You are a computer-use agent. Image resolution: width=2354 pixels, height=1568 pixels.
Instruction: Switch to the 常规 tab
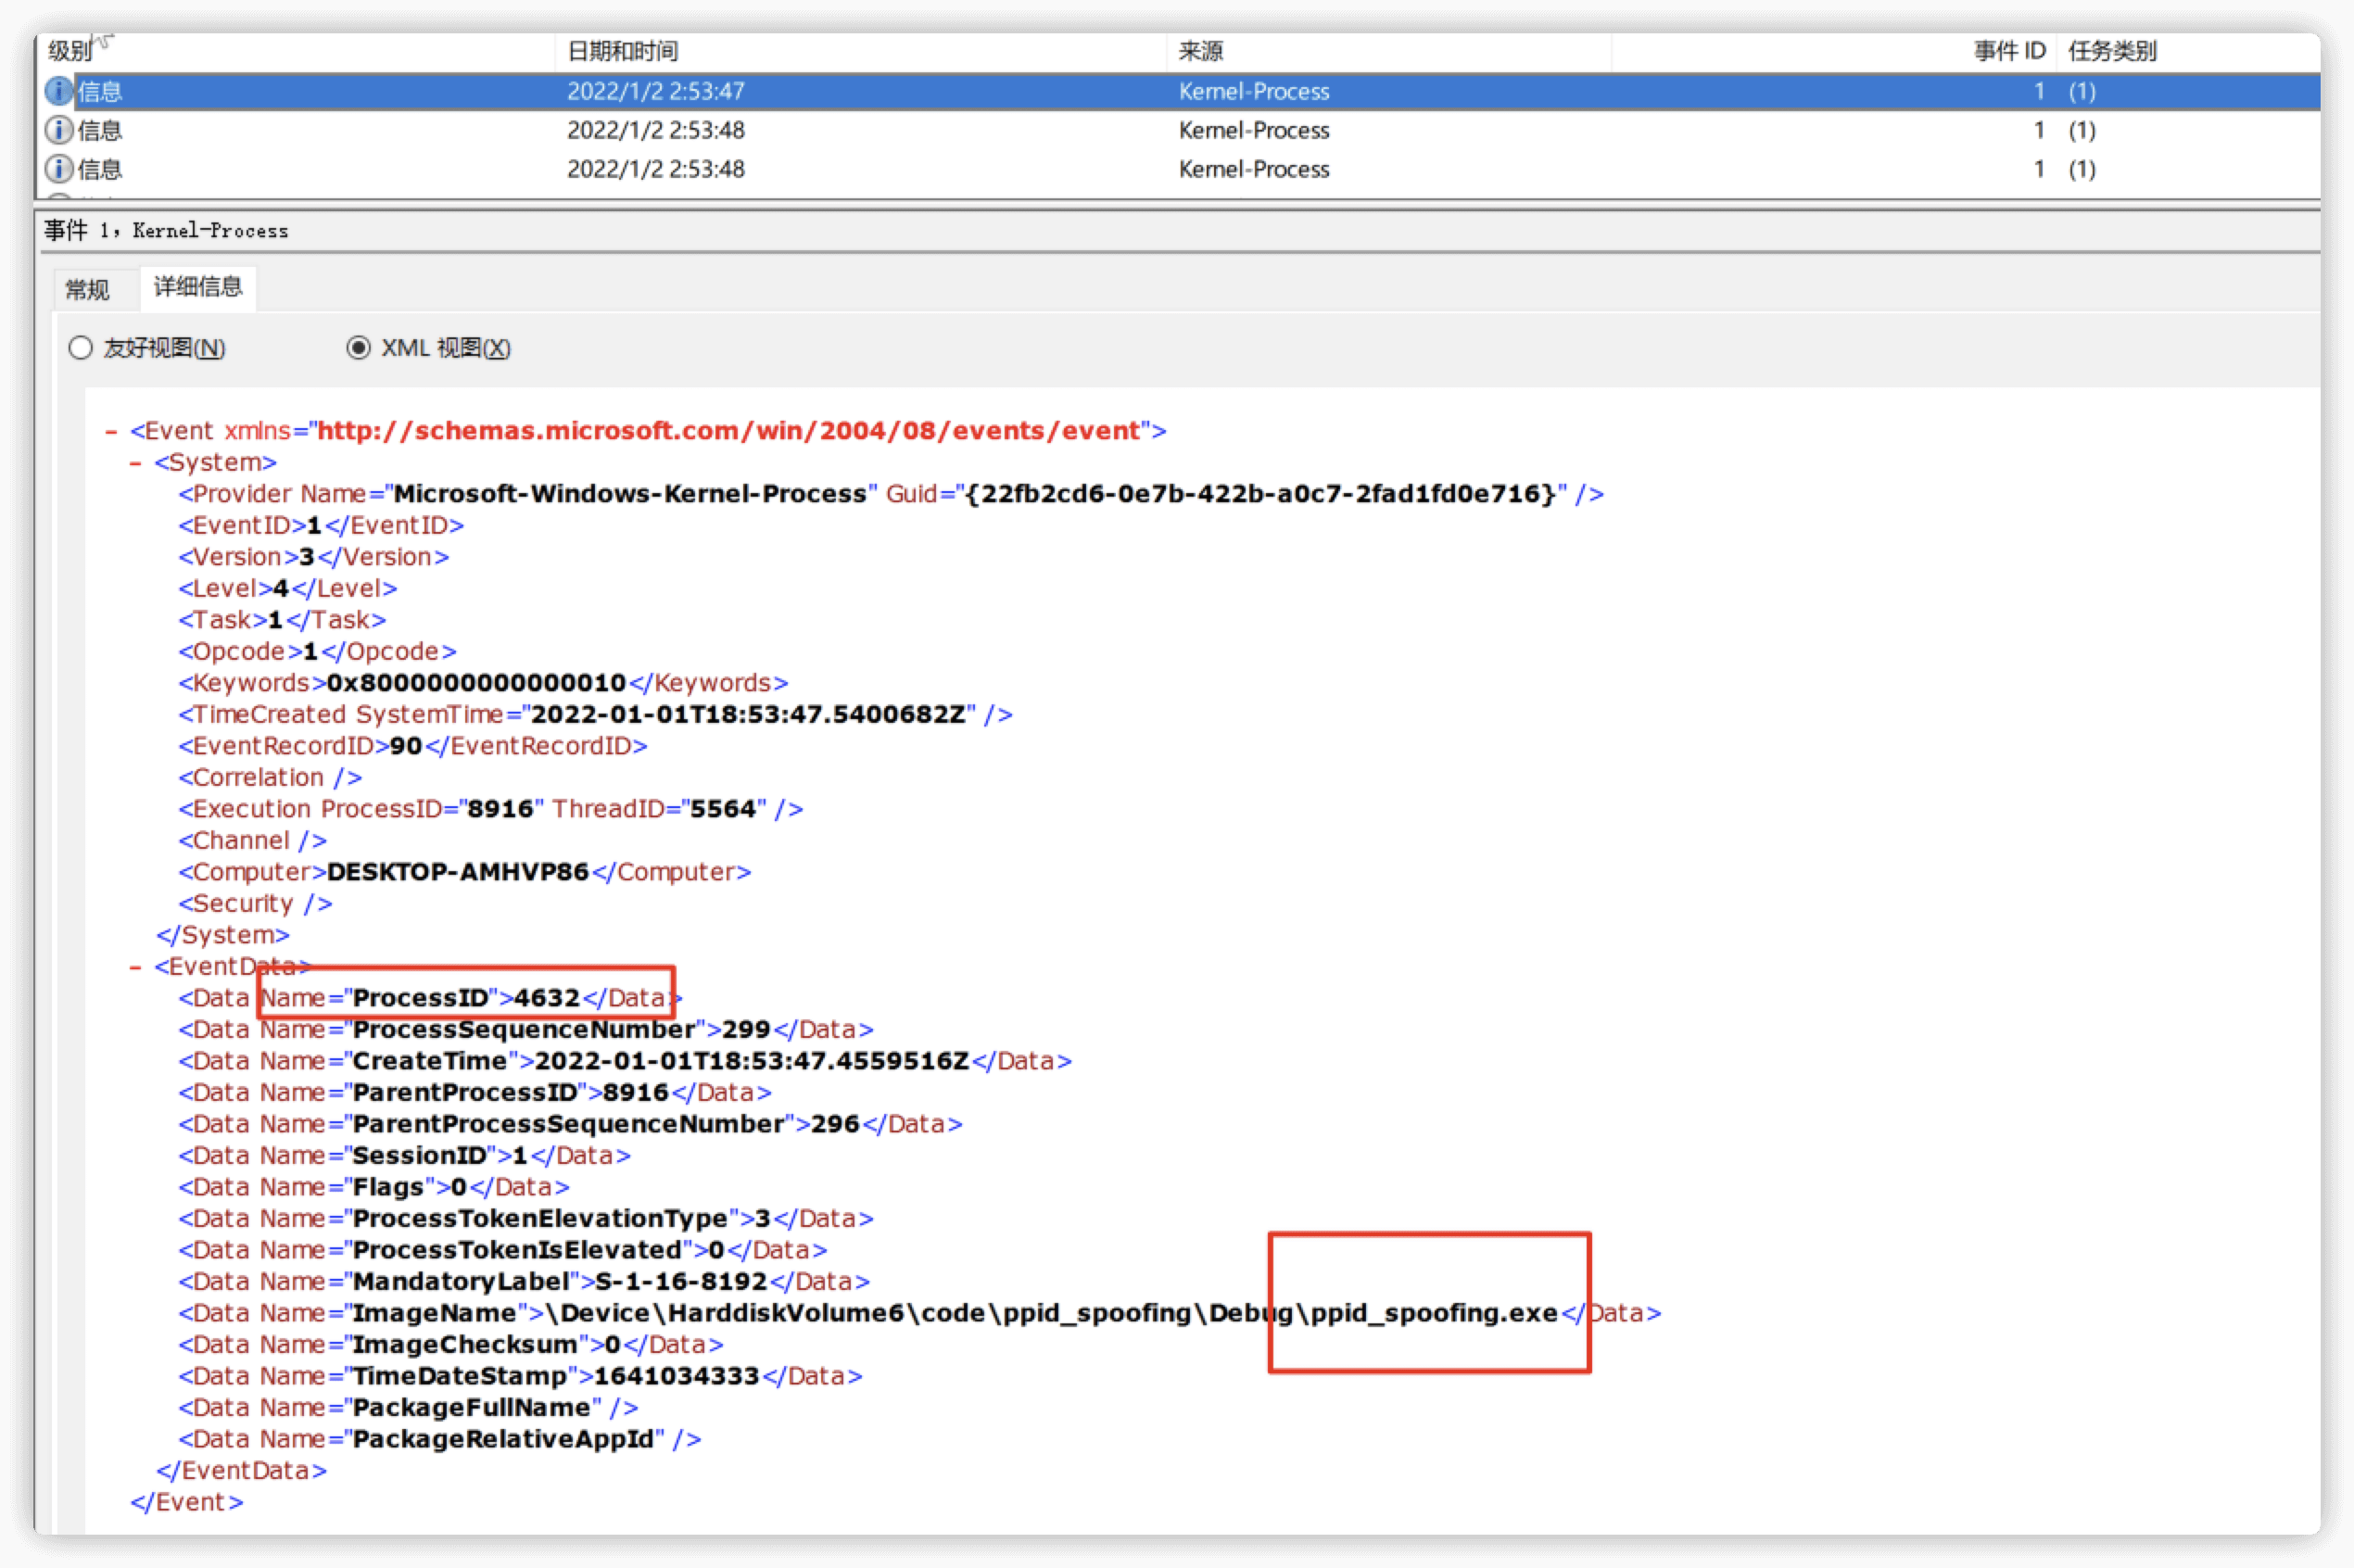pyautogui.click(x=87, y=290)
